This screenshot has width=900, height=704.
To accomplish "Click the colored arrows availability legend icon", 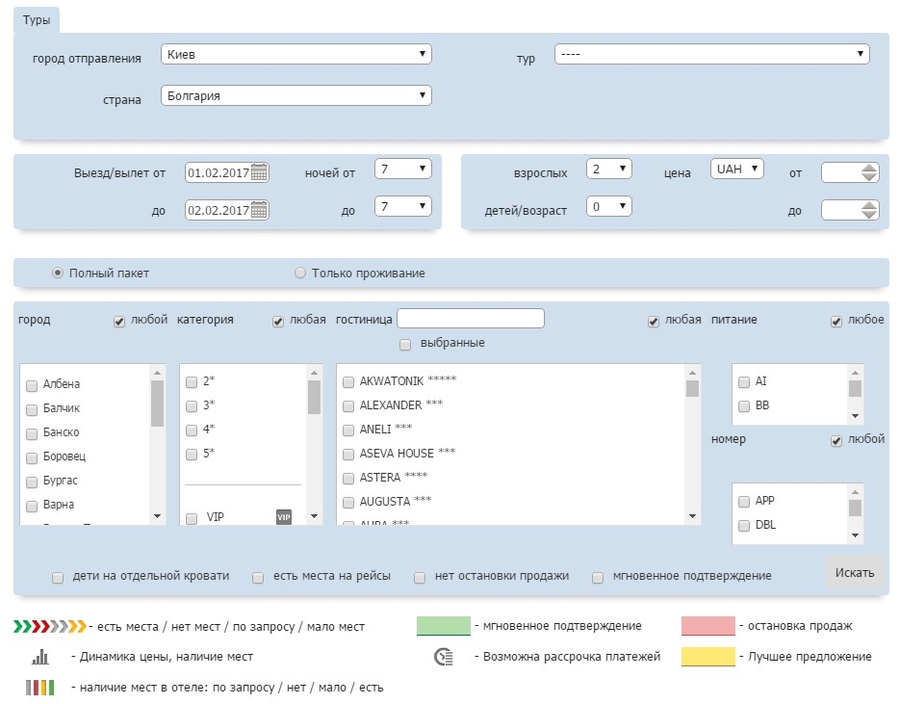I will 50,626.
